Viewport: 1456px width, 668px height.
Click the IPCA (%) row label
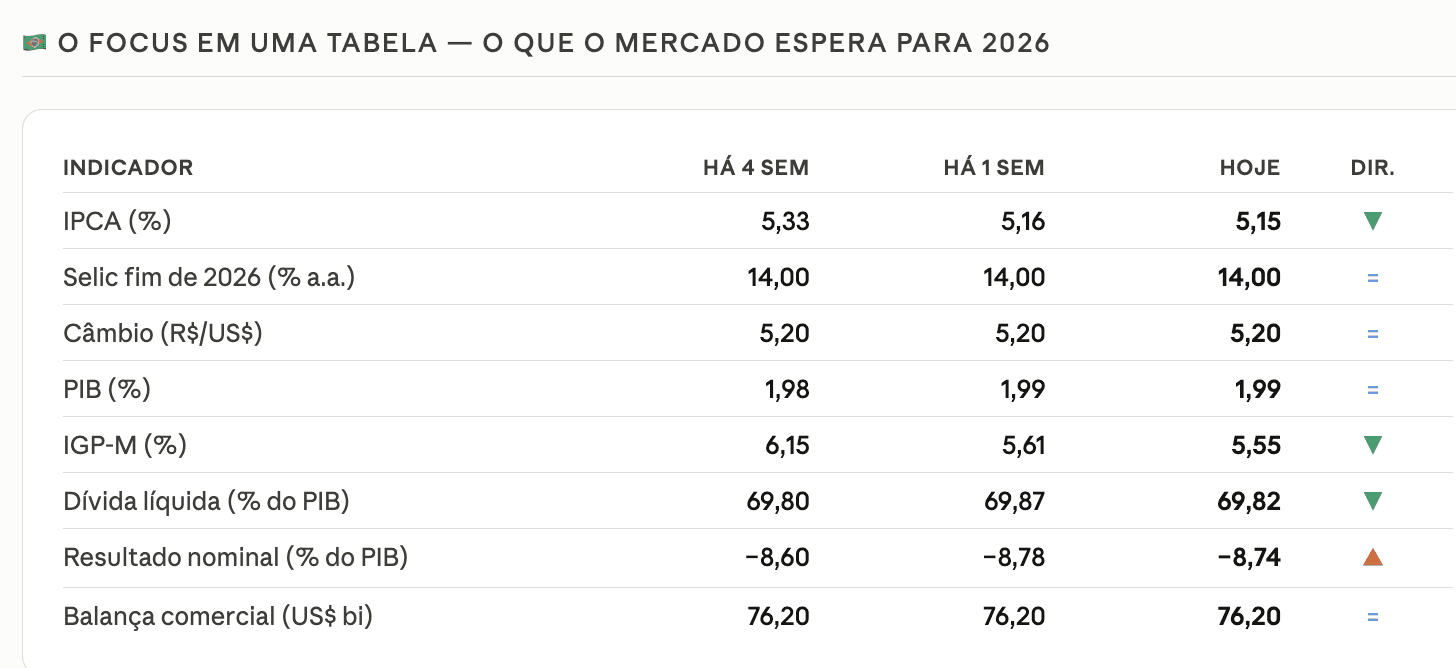[x=117, y=221]
